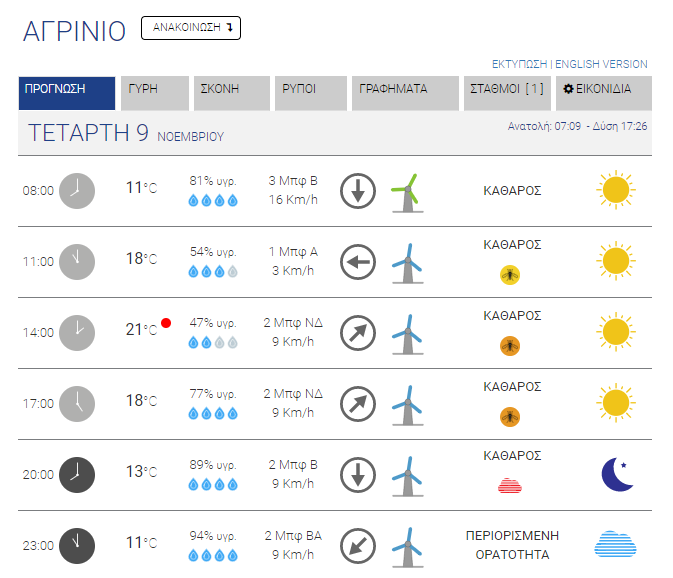Screen dimensions: 673x578
Task: Click the orange mosquito badge at 14:00
Action: tap(511, 346)
